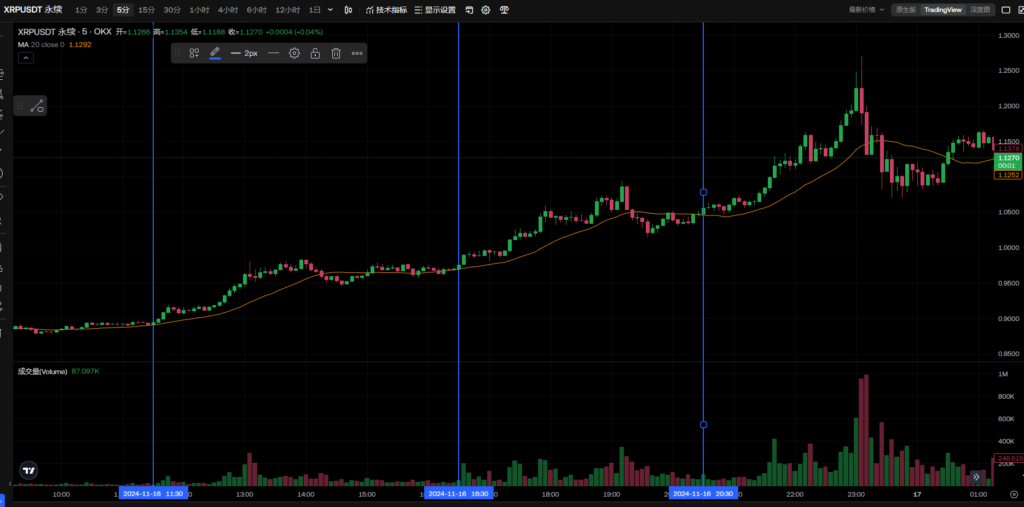Click the TradingView logo at bottom left
The image size is (1024, 507).
tap(30, 470)
